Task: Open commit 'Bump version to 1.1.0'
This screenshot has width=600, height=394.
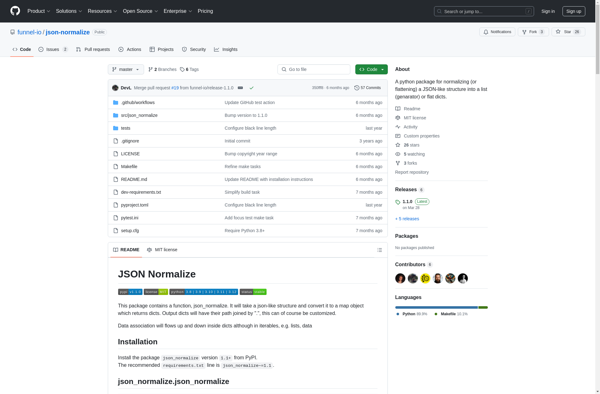Action: tap(246, 115)
